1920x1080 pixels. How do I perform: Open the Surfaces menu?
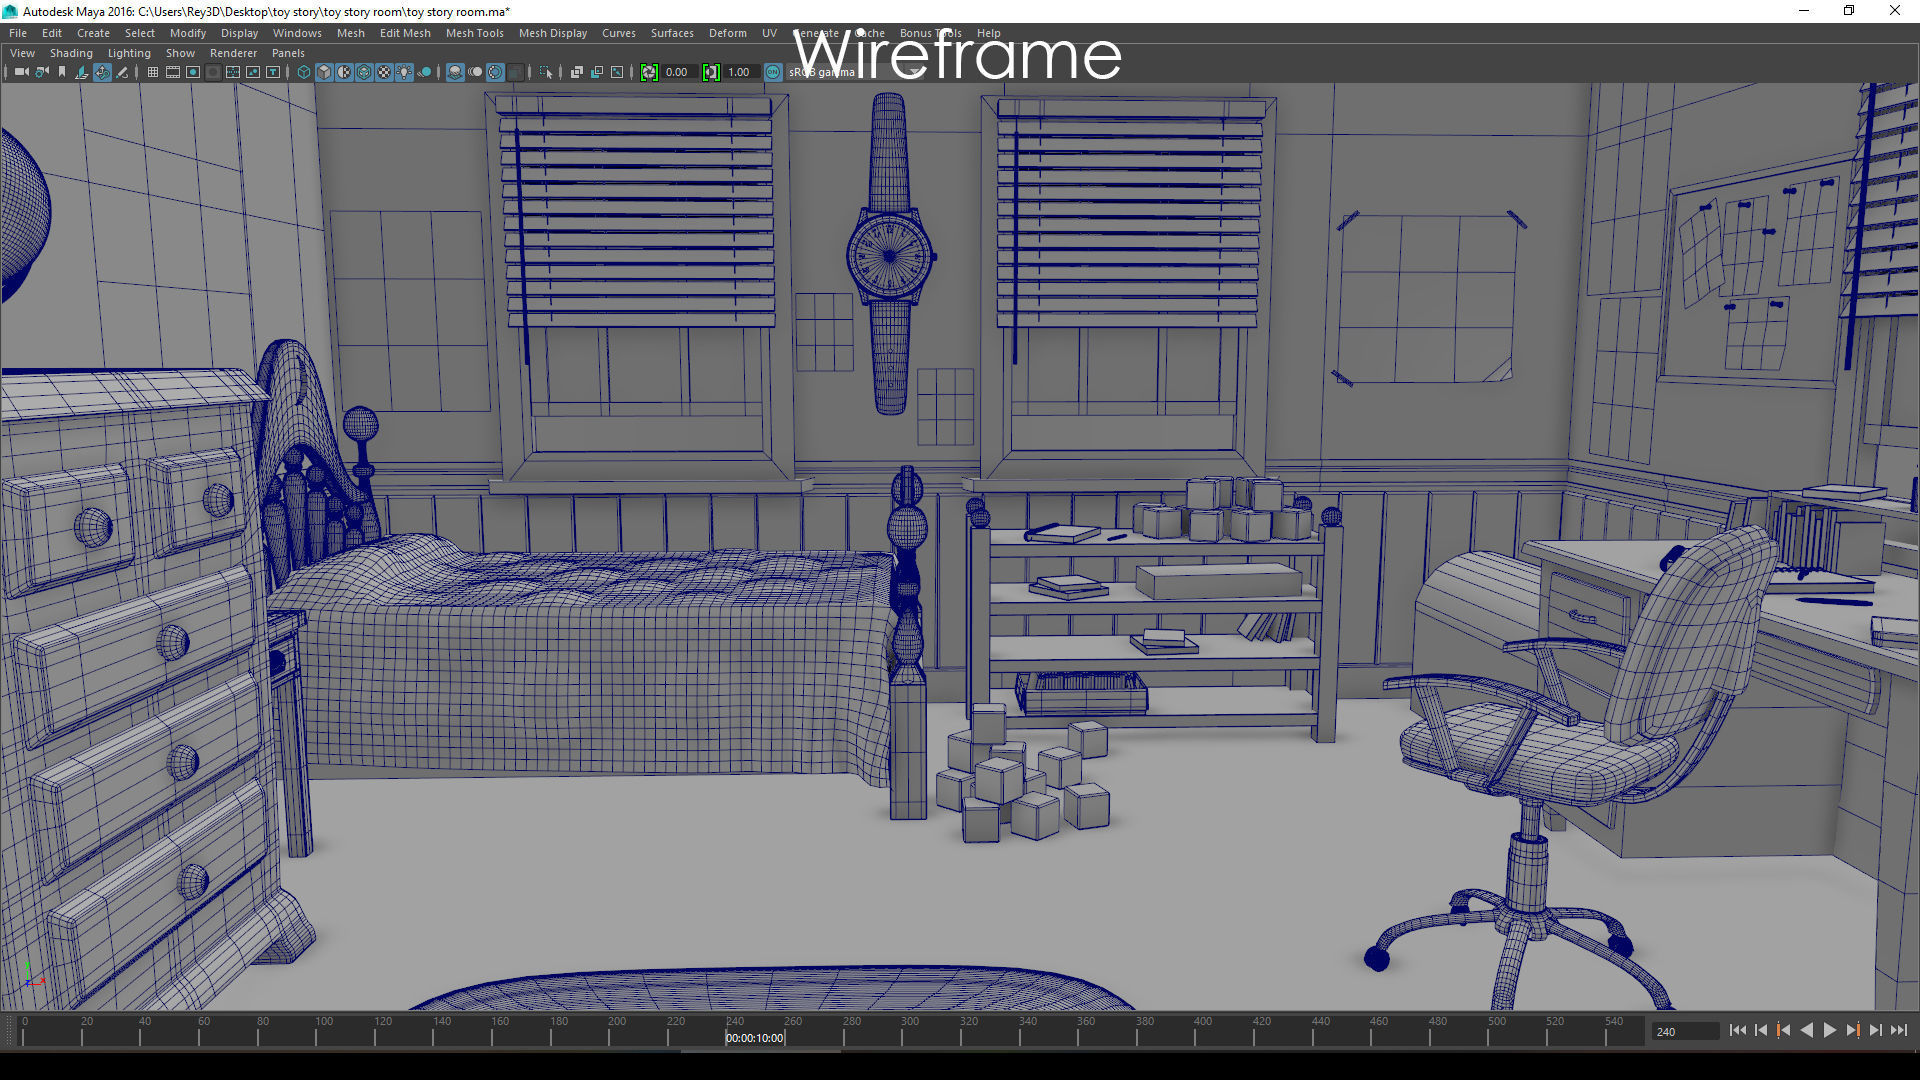tap(672, 33)
